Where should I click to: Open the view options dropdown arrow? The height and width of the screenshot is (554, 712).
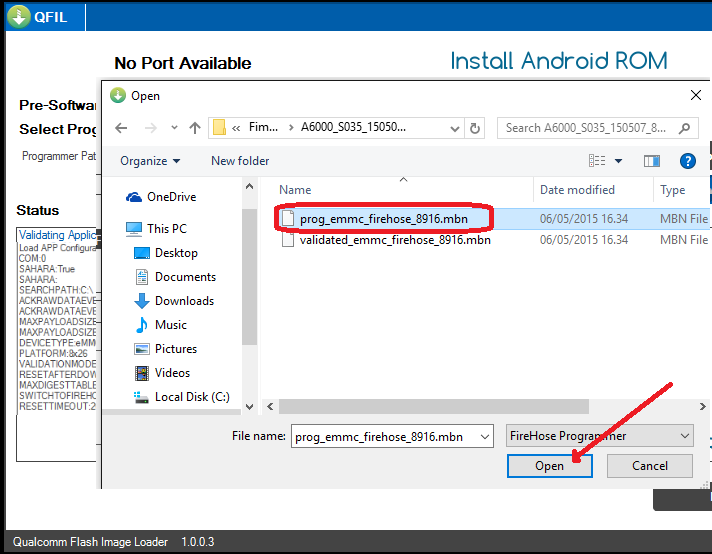click(x=618, y=161)
